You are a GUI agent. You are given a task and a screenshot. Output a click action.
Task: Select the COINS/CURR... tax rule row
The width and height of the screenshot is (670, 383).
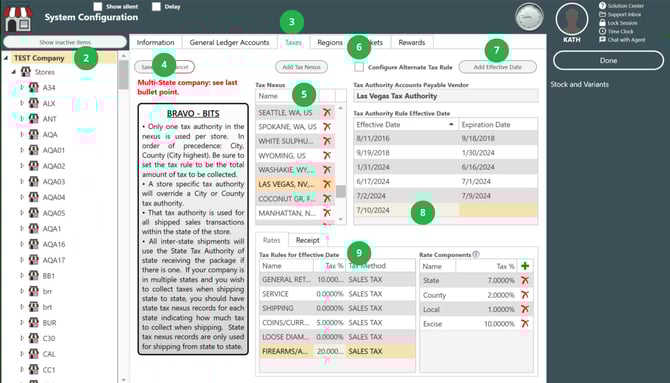[x=337, y=322]
